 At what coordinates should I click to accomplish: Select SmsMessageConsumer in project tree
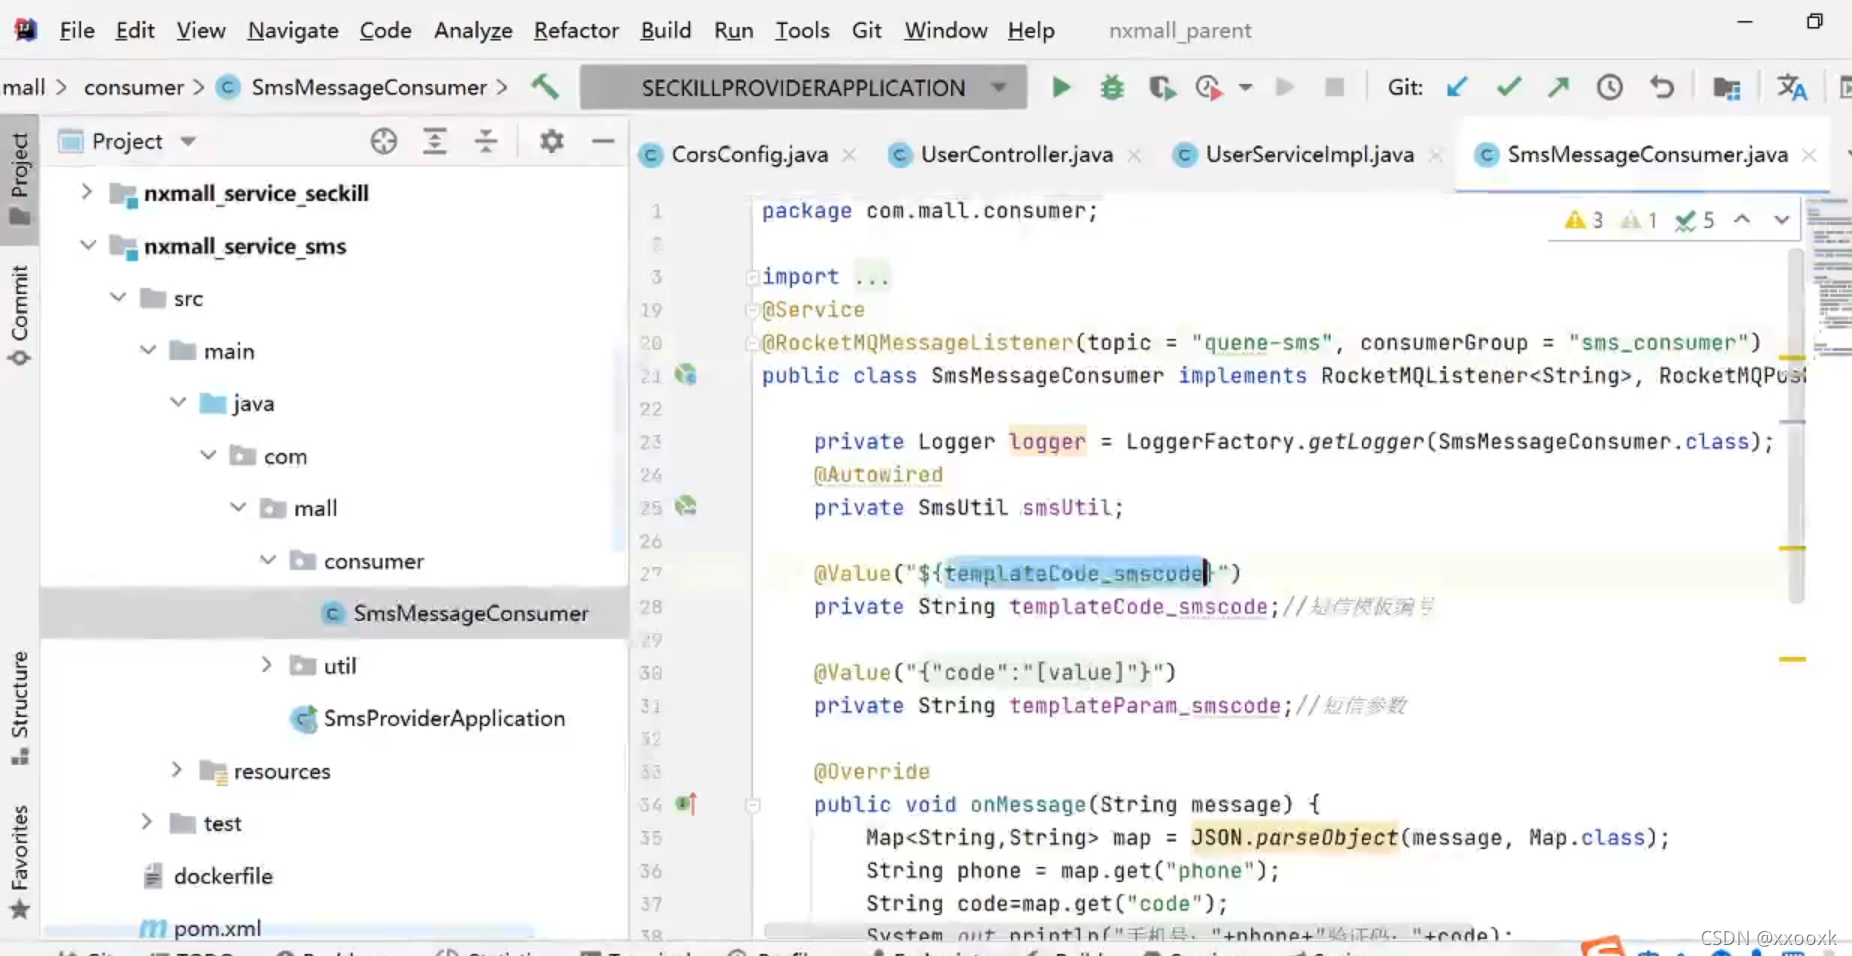335,613
